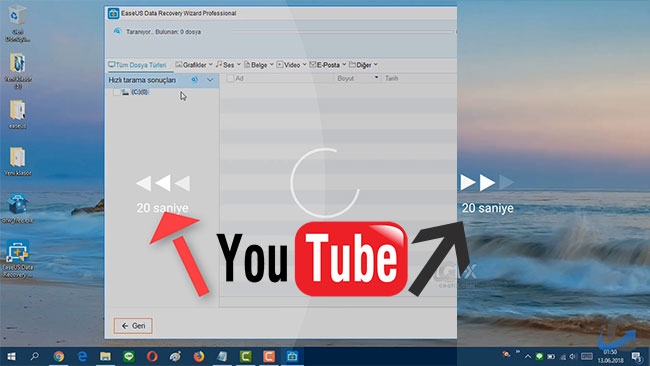
Task: Click the refresh icon next to Hızlı tarama sonuçları
Action: coord(194,80)
